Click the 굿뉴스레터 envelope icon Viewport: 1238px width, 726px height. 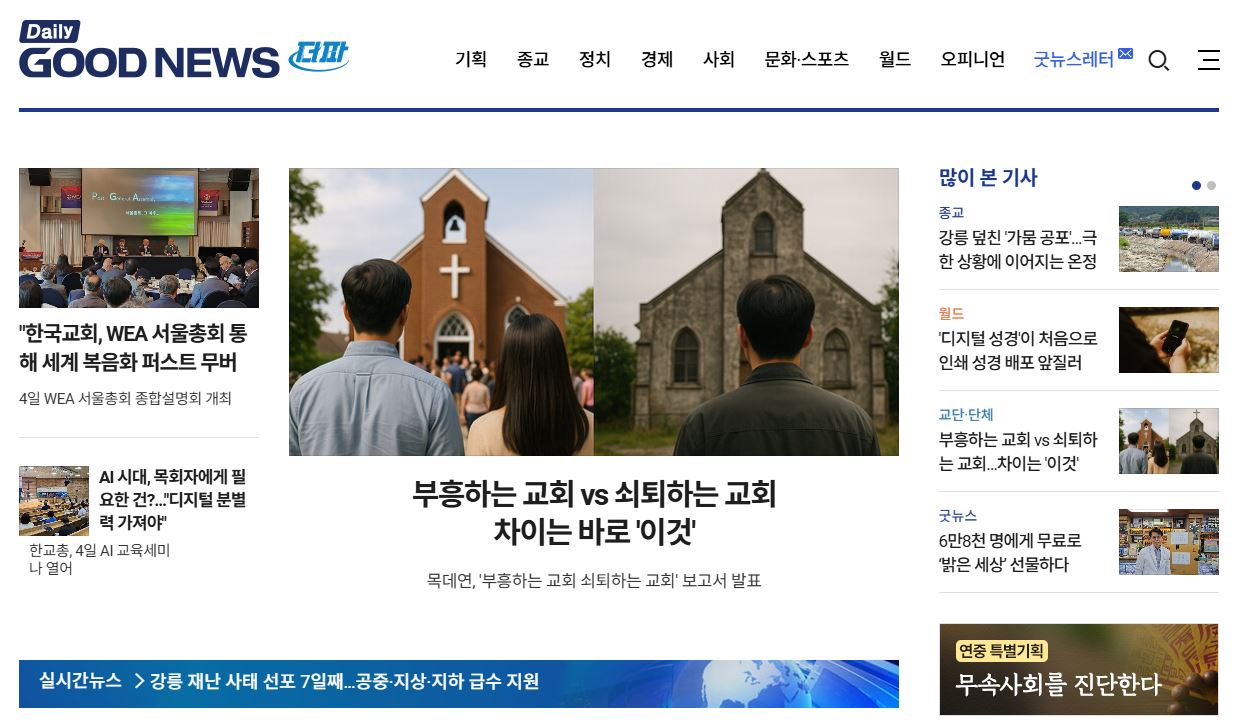point(1125,54)
